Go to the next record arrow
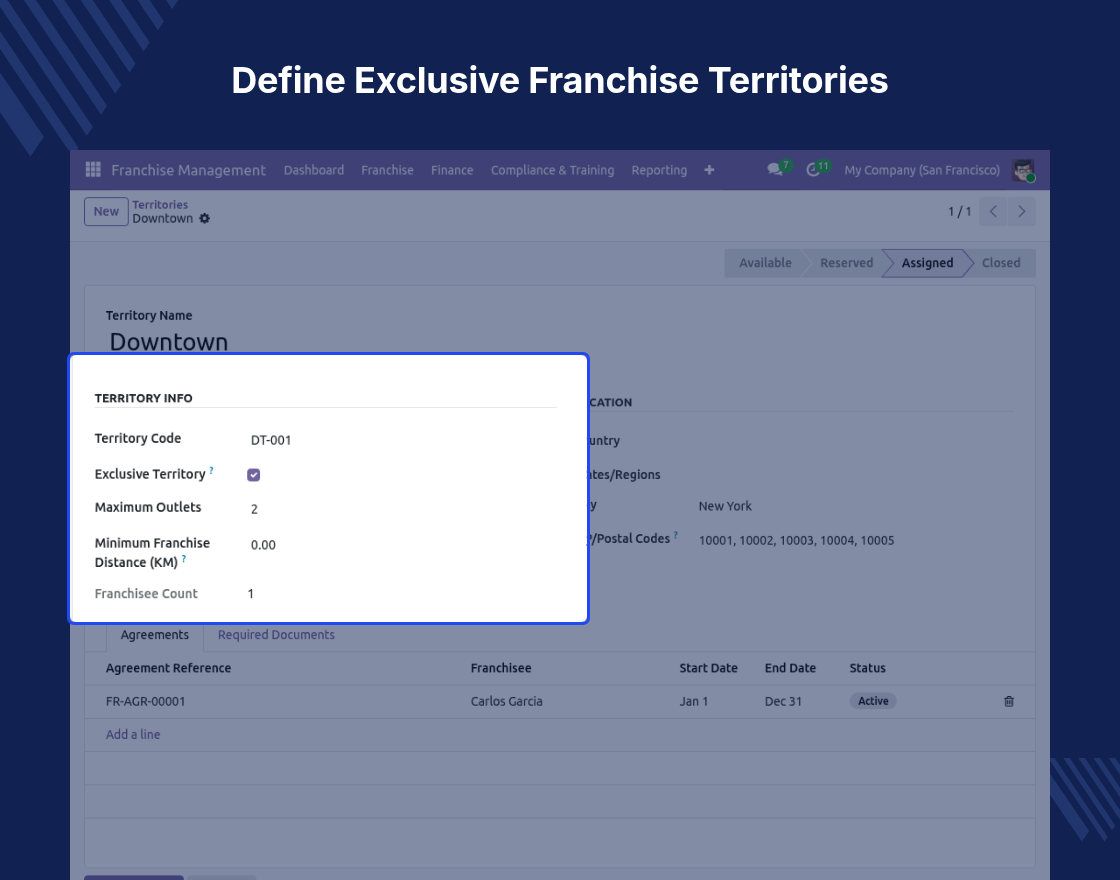The width and height of the screenshot is (1120, 880). [1021, 211]
